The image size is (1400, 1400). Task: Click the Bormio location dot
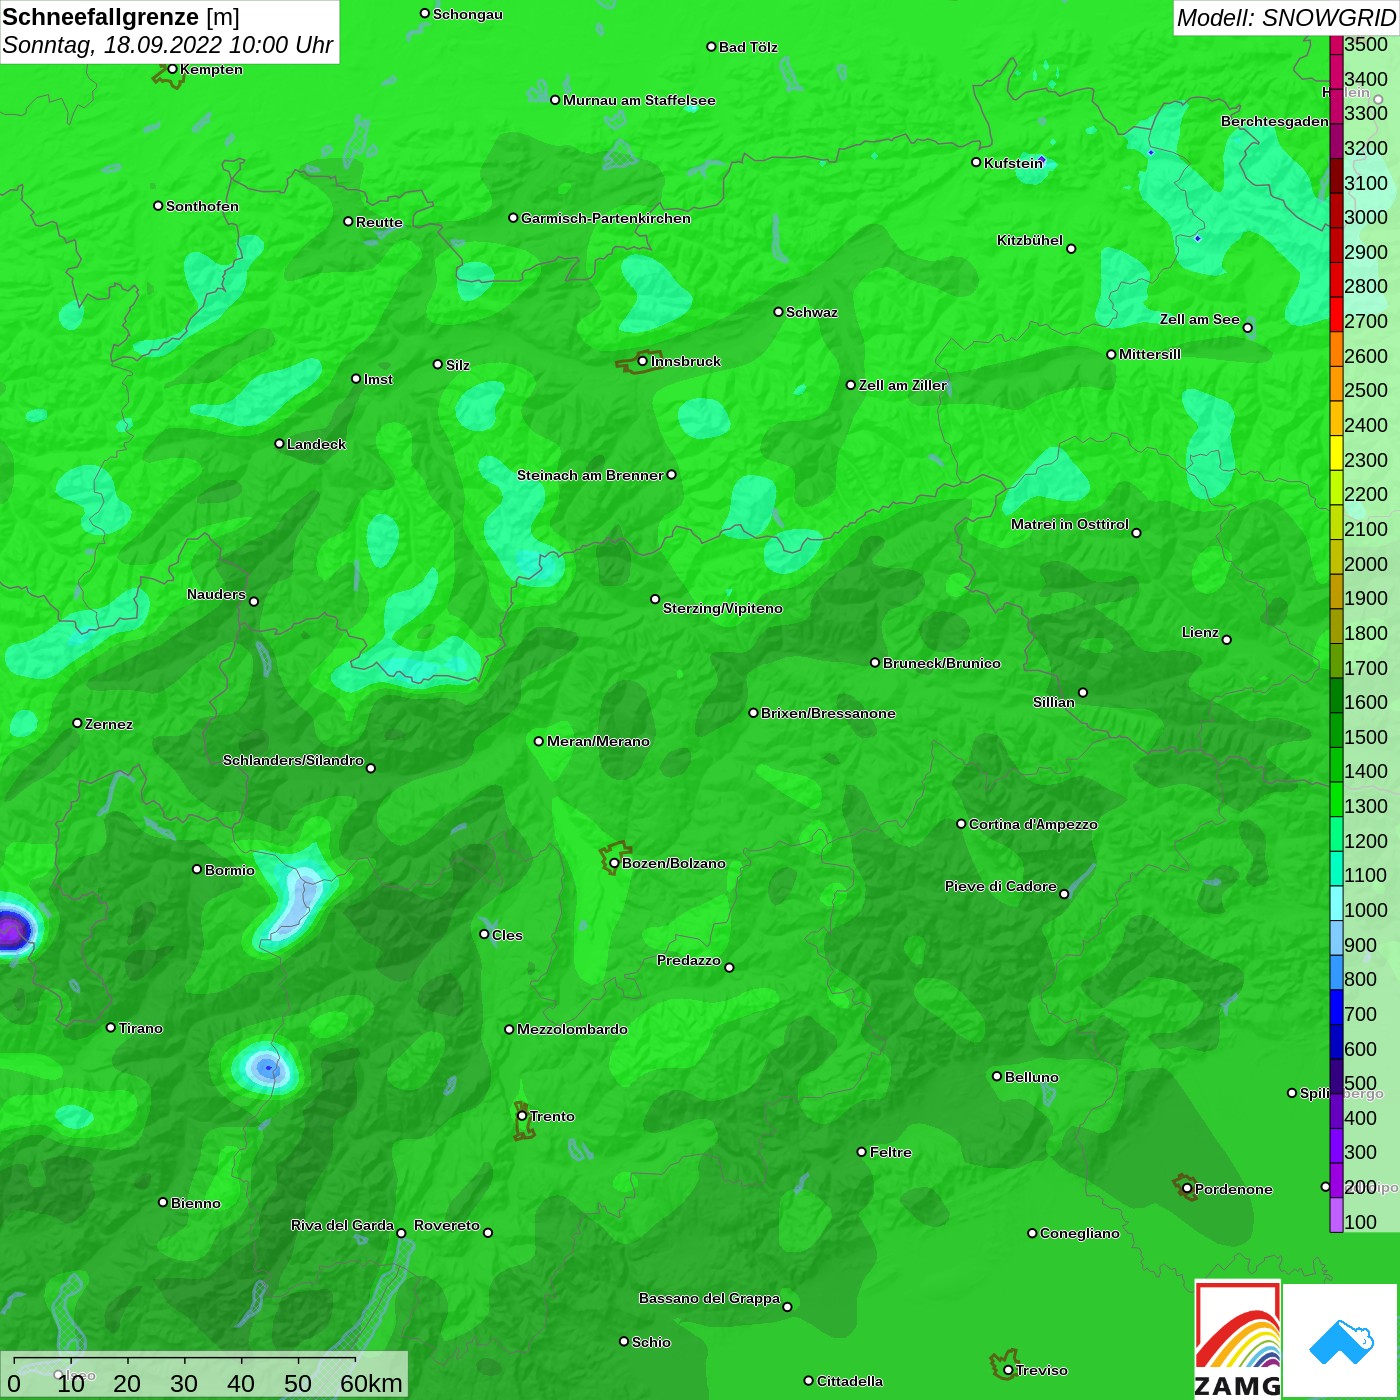197,869
